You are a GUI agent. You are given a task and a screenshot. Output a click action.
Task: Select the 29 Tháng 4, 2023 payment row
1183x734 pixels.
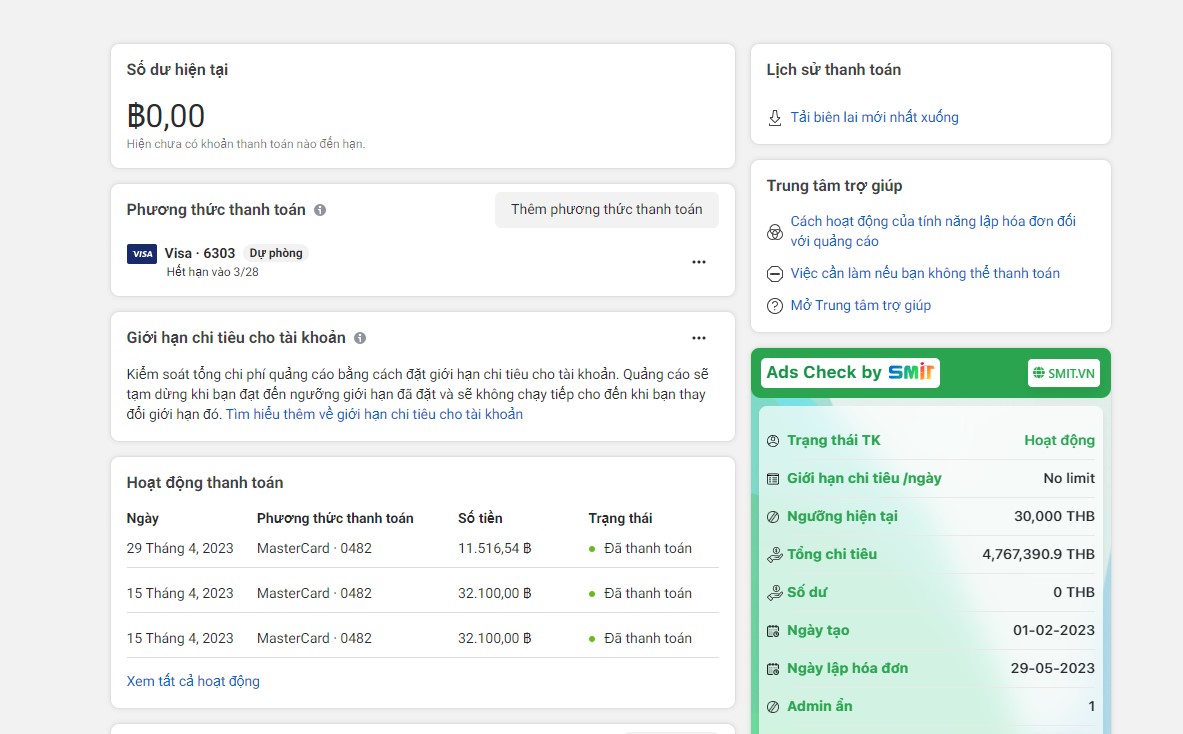[x=422, y=548]
